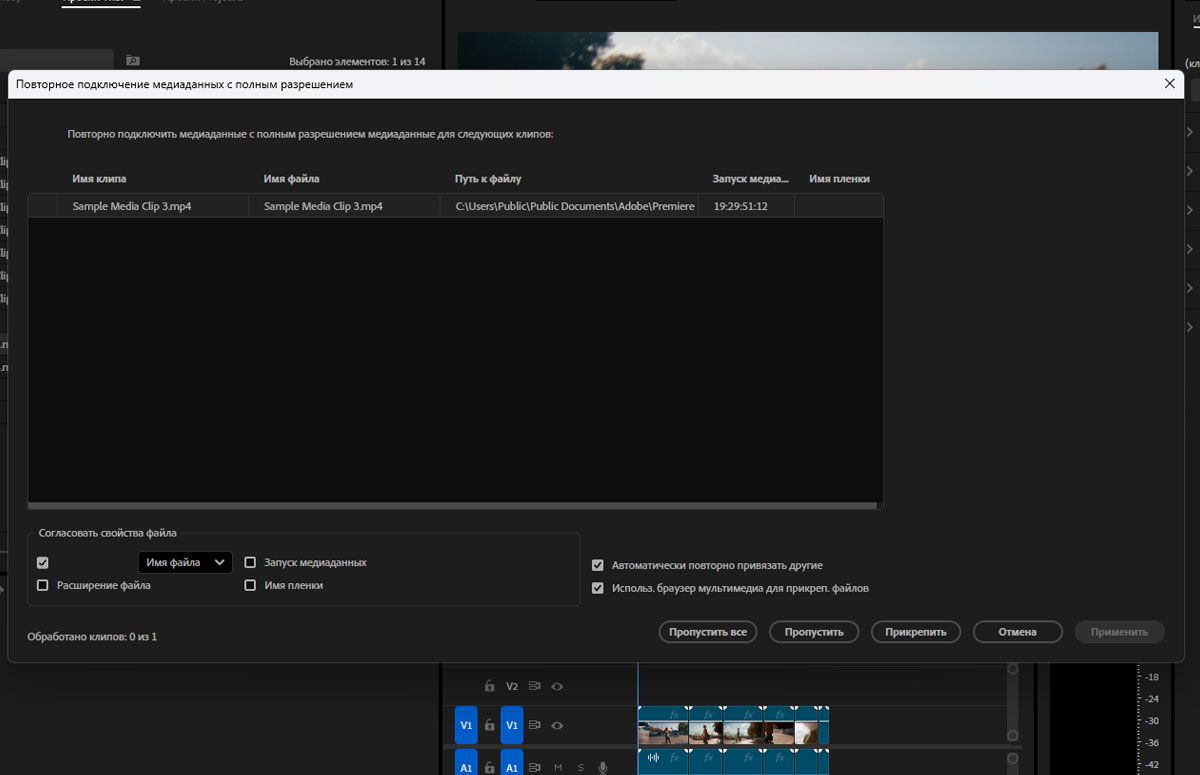This screenshot has width=1200, height=775.
Task: Click the lock icon on track V1
Action: (489, 725)
